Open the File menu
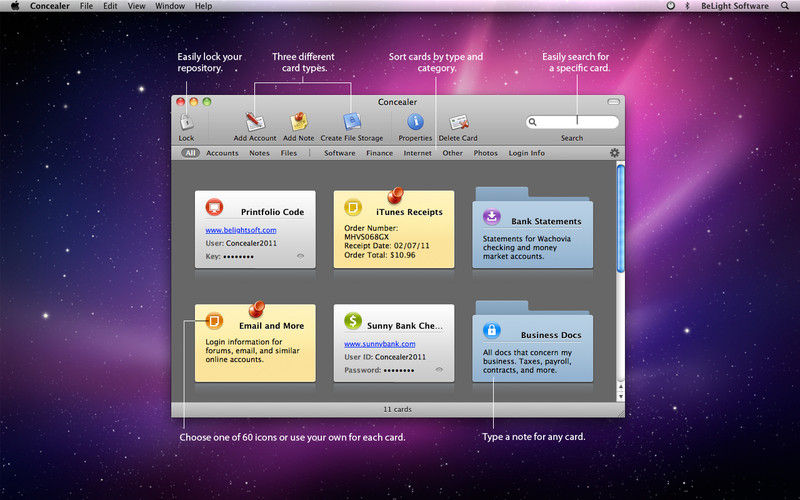Image resolution: width=800 pixels, height=500 pixels. pos(86,6)
